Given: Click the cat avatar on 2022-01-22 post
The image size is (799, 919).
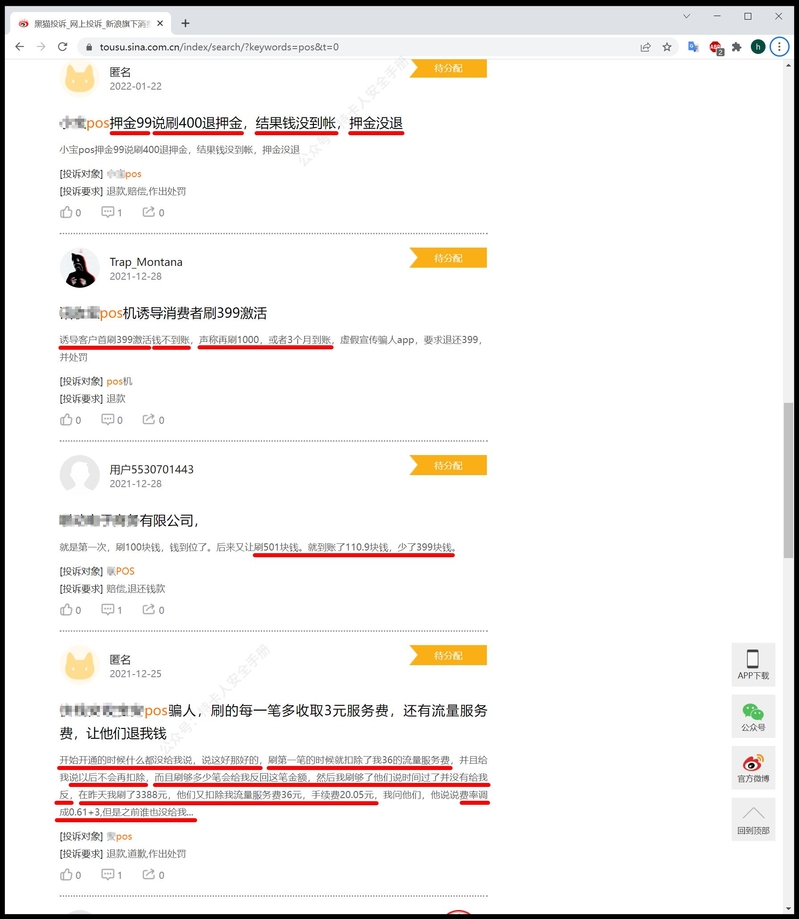Looking at the screenshot, I should 80,78.
